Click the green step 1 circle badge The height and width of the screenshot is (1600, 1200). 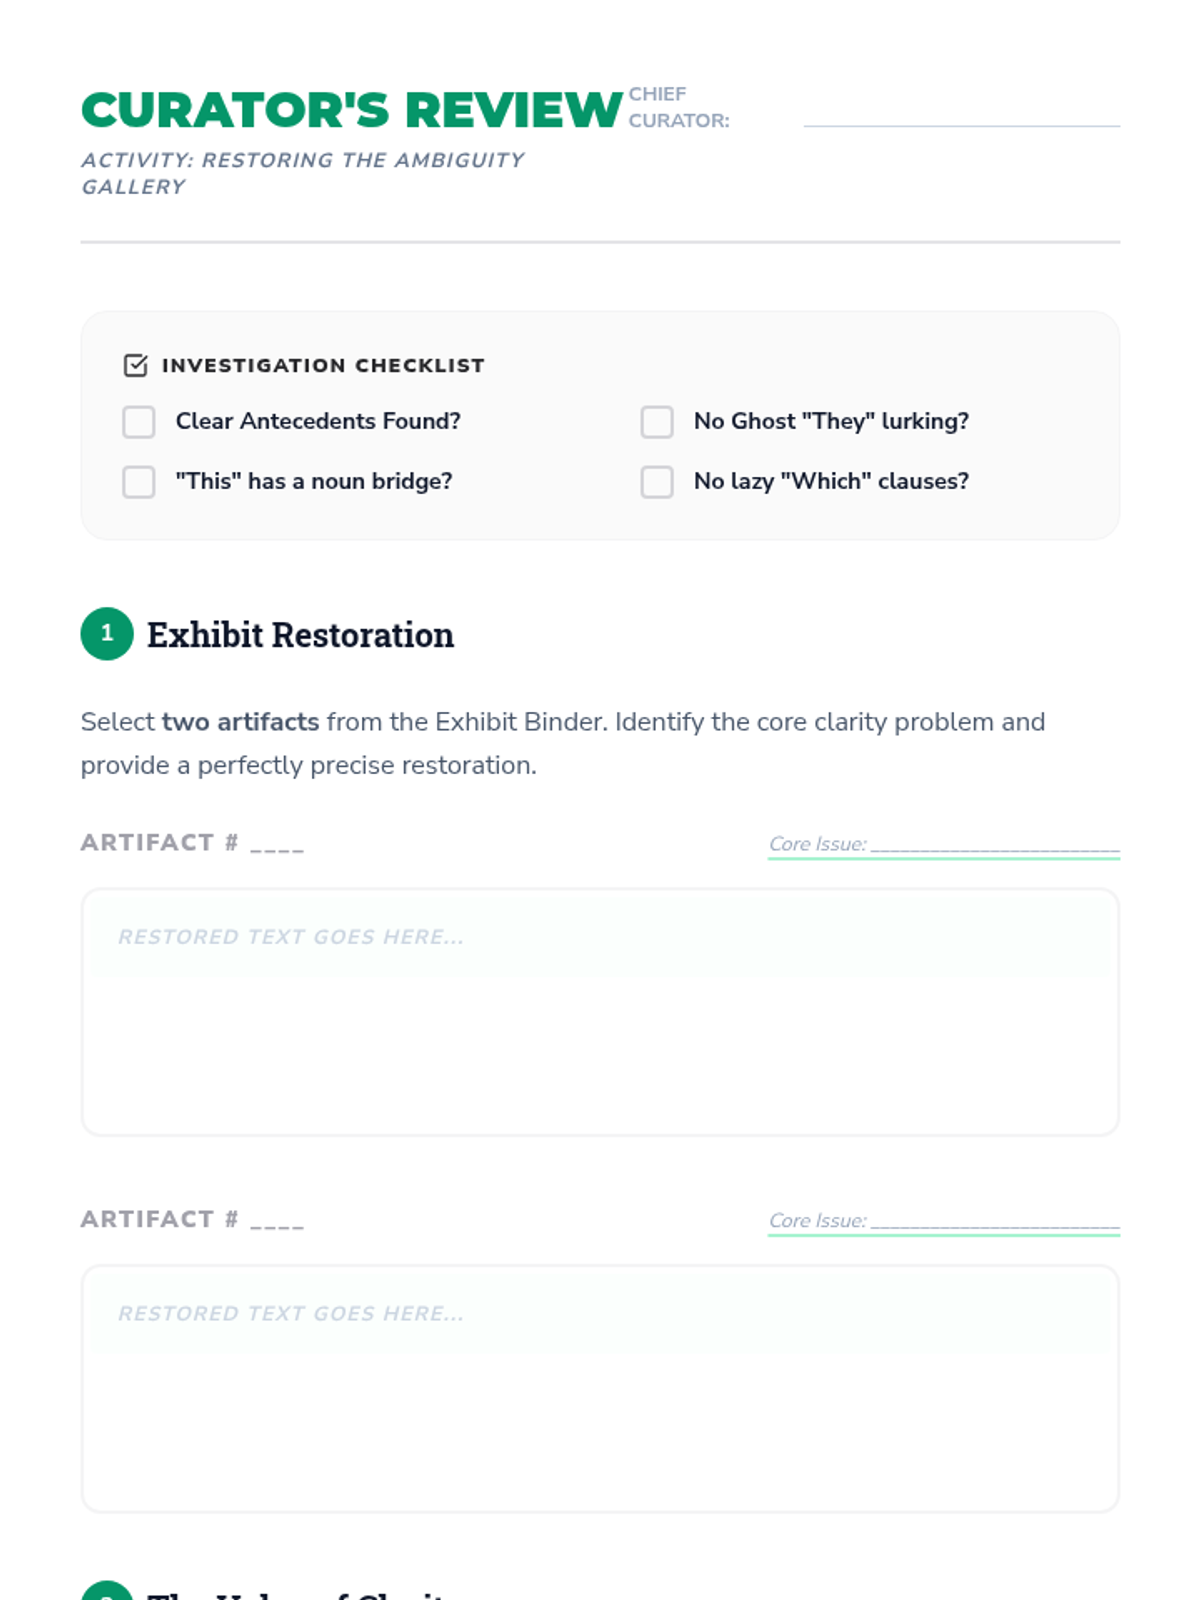coord(107,634)
